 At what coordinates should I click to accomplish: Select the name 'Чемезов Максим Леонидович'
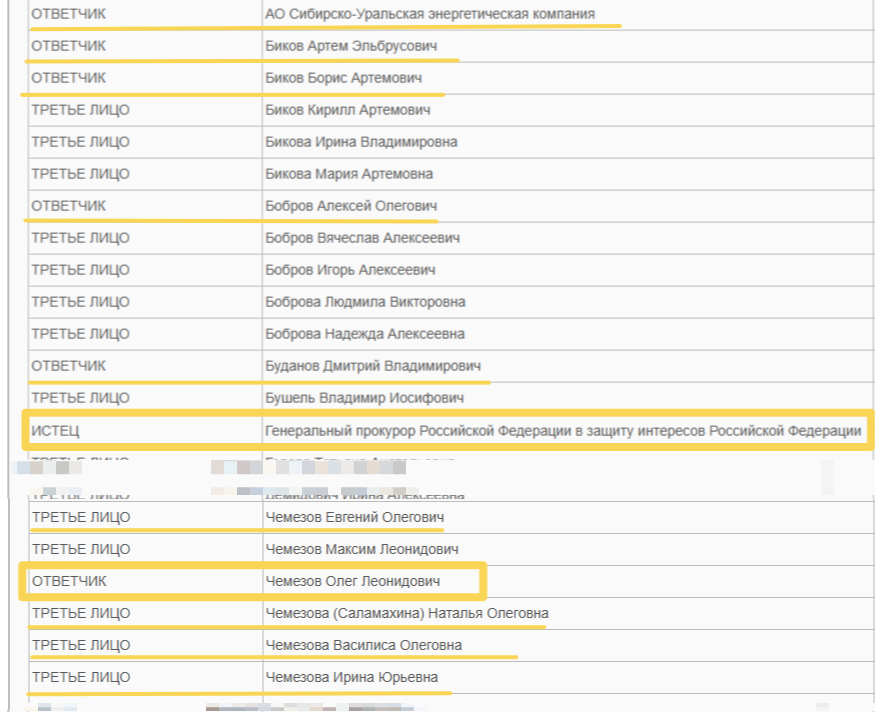click(362, 549)
